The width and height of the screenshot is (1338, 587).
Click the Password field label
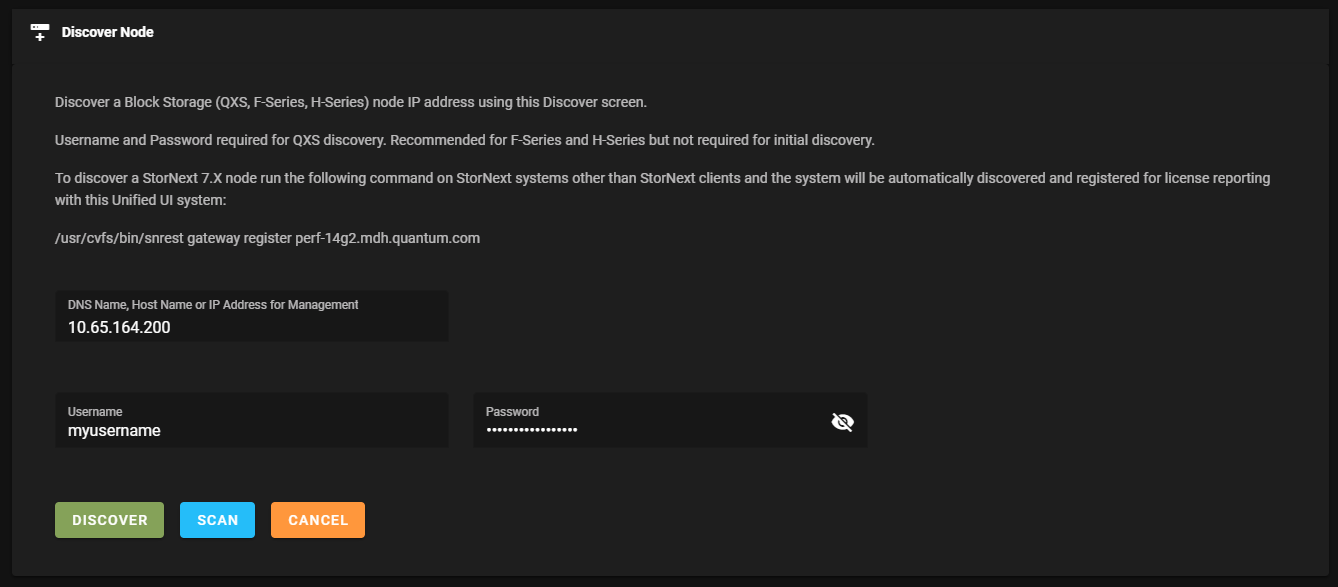click(x=512, y=411)
